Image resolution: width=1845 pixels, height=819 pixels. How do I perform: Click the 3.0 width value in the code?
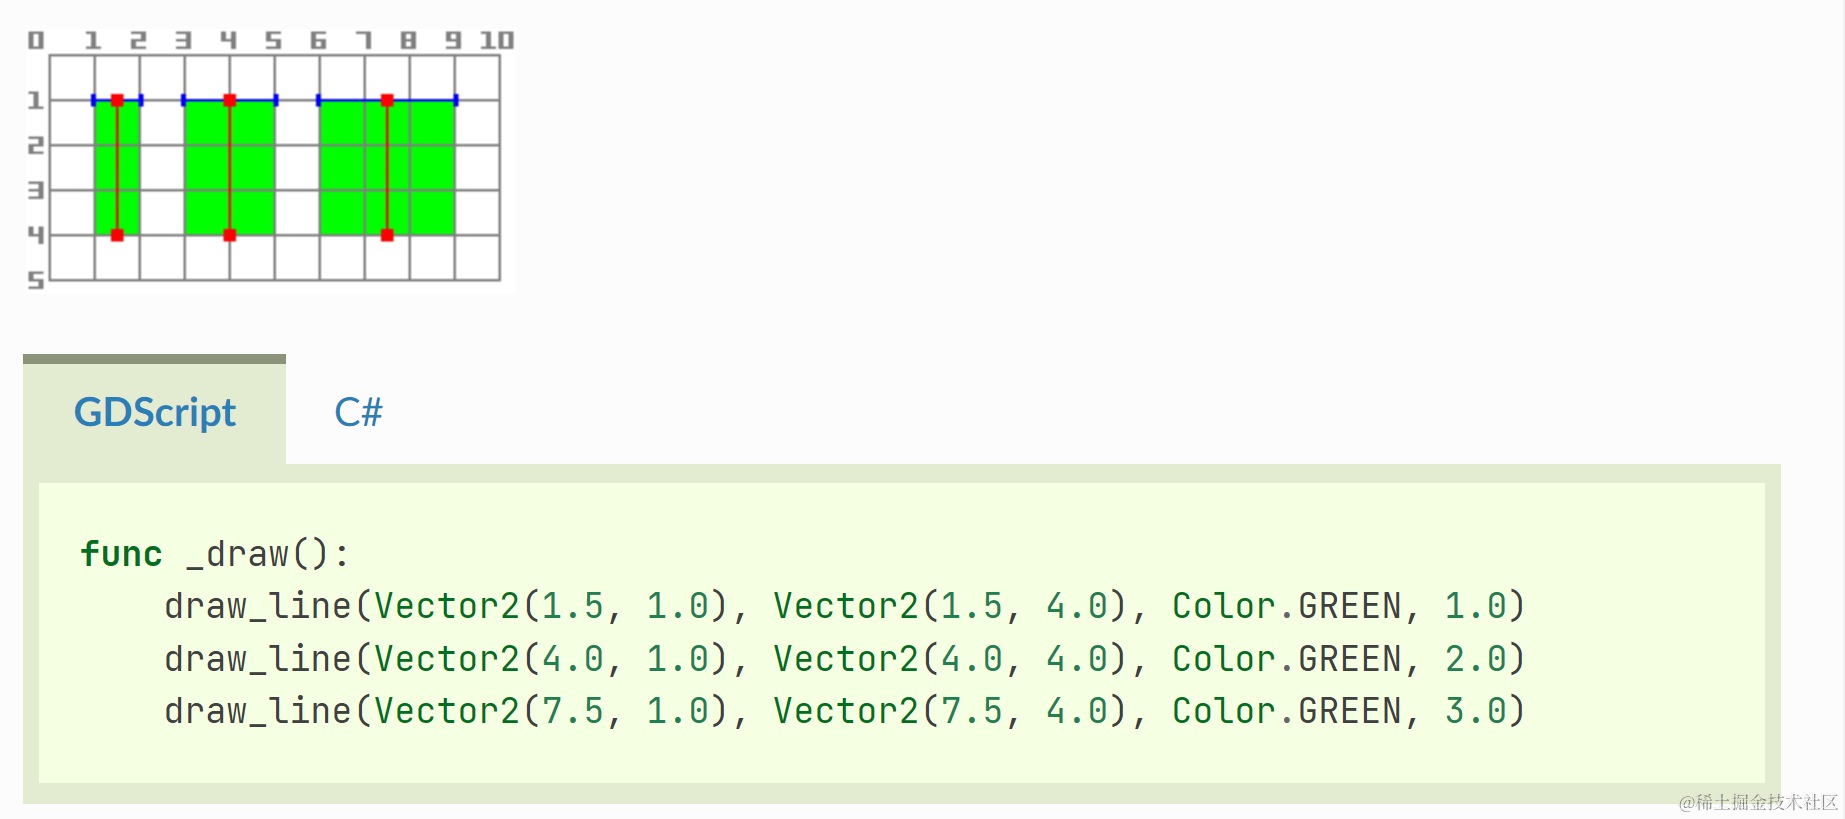[1475, 711]
